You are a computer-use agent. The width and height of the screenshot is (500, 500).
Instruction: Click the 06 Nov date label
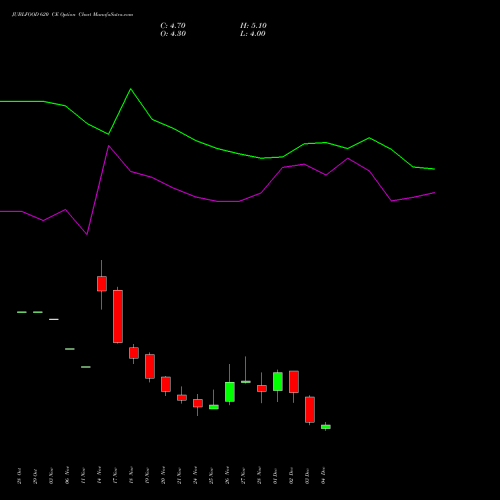(67, 476)
